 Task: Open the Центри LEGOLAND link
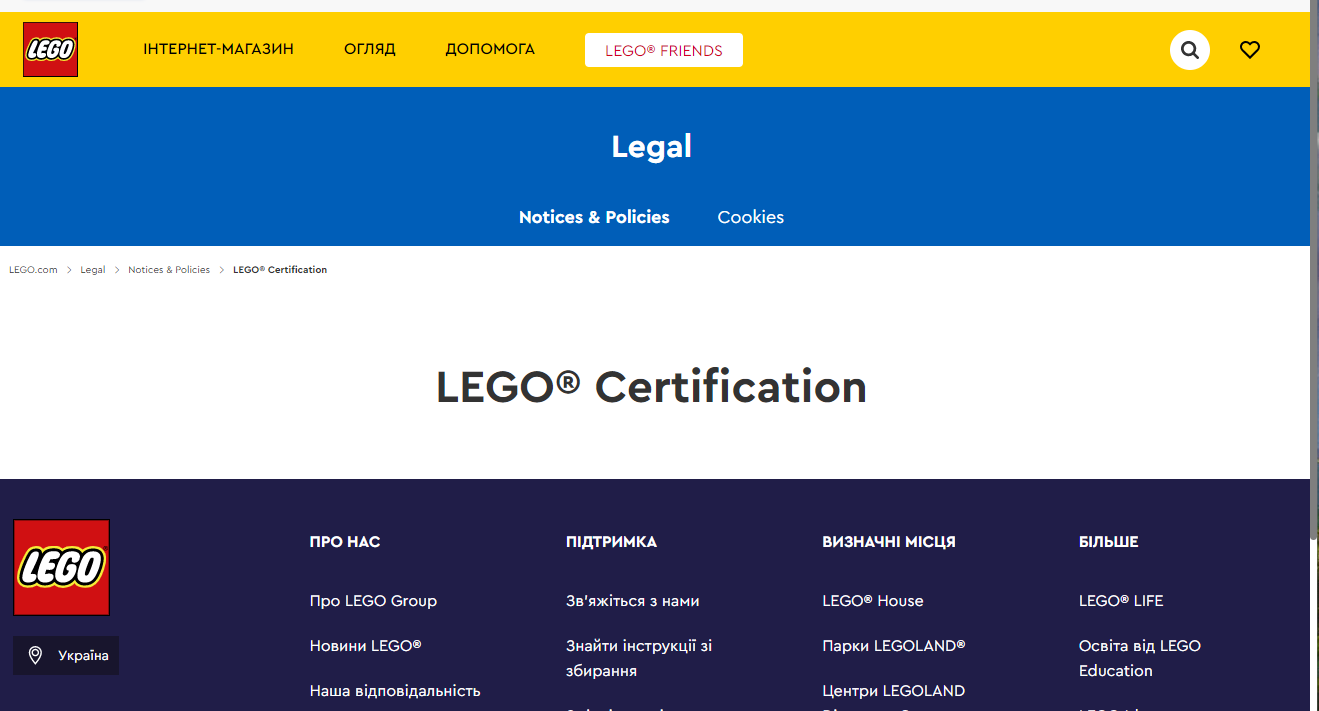pos(894,691)
